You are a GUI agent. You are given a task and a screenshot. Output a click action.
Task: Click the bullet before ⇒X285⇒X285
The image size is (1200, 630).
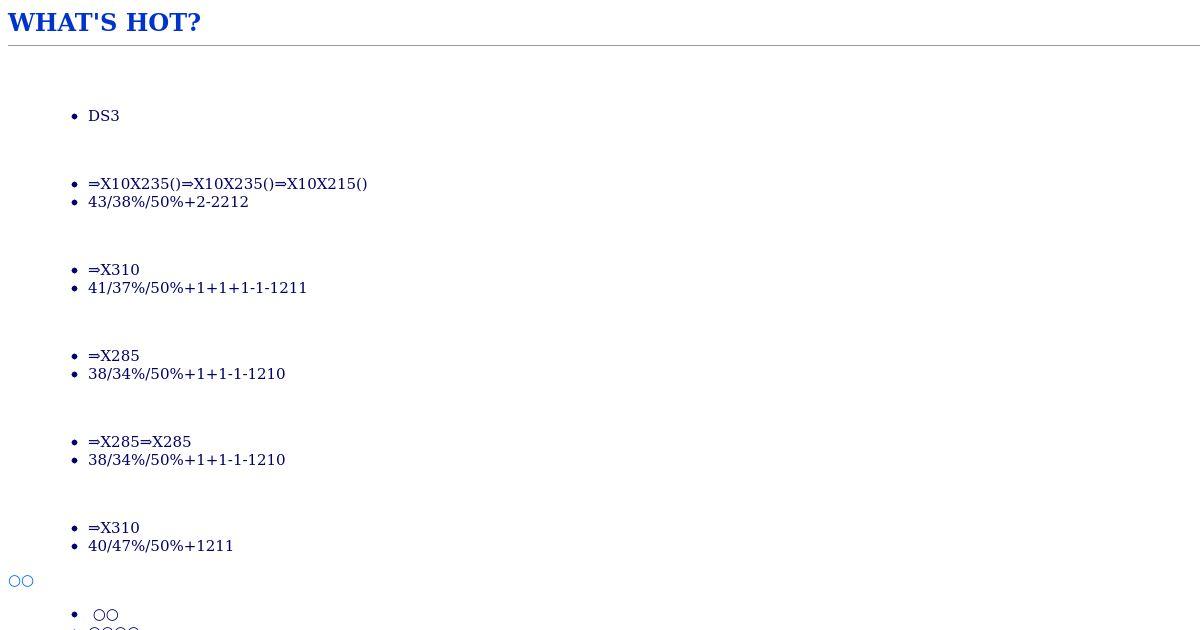coord(75,443)
